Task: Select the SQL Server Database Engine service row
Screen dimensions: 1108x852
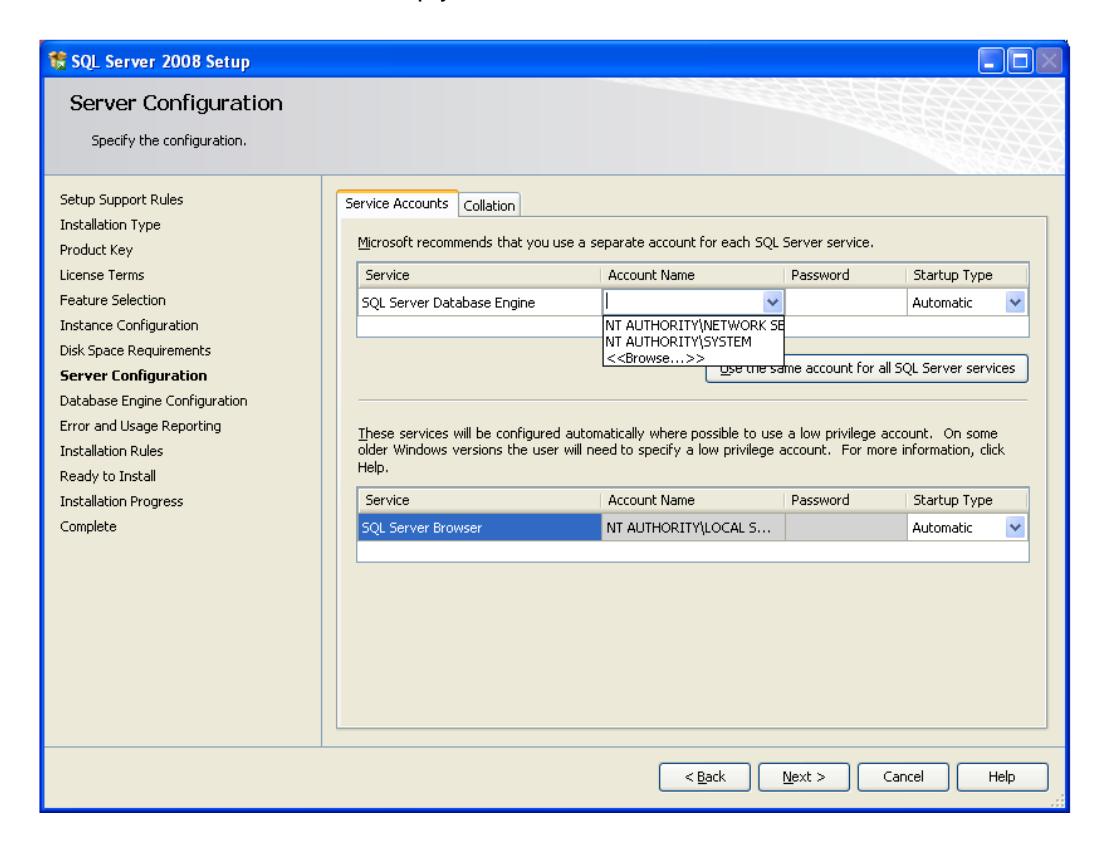Action: click(x=480, y=302)
